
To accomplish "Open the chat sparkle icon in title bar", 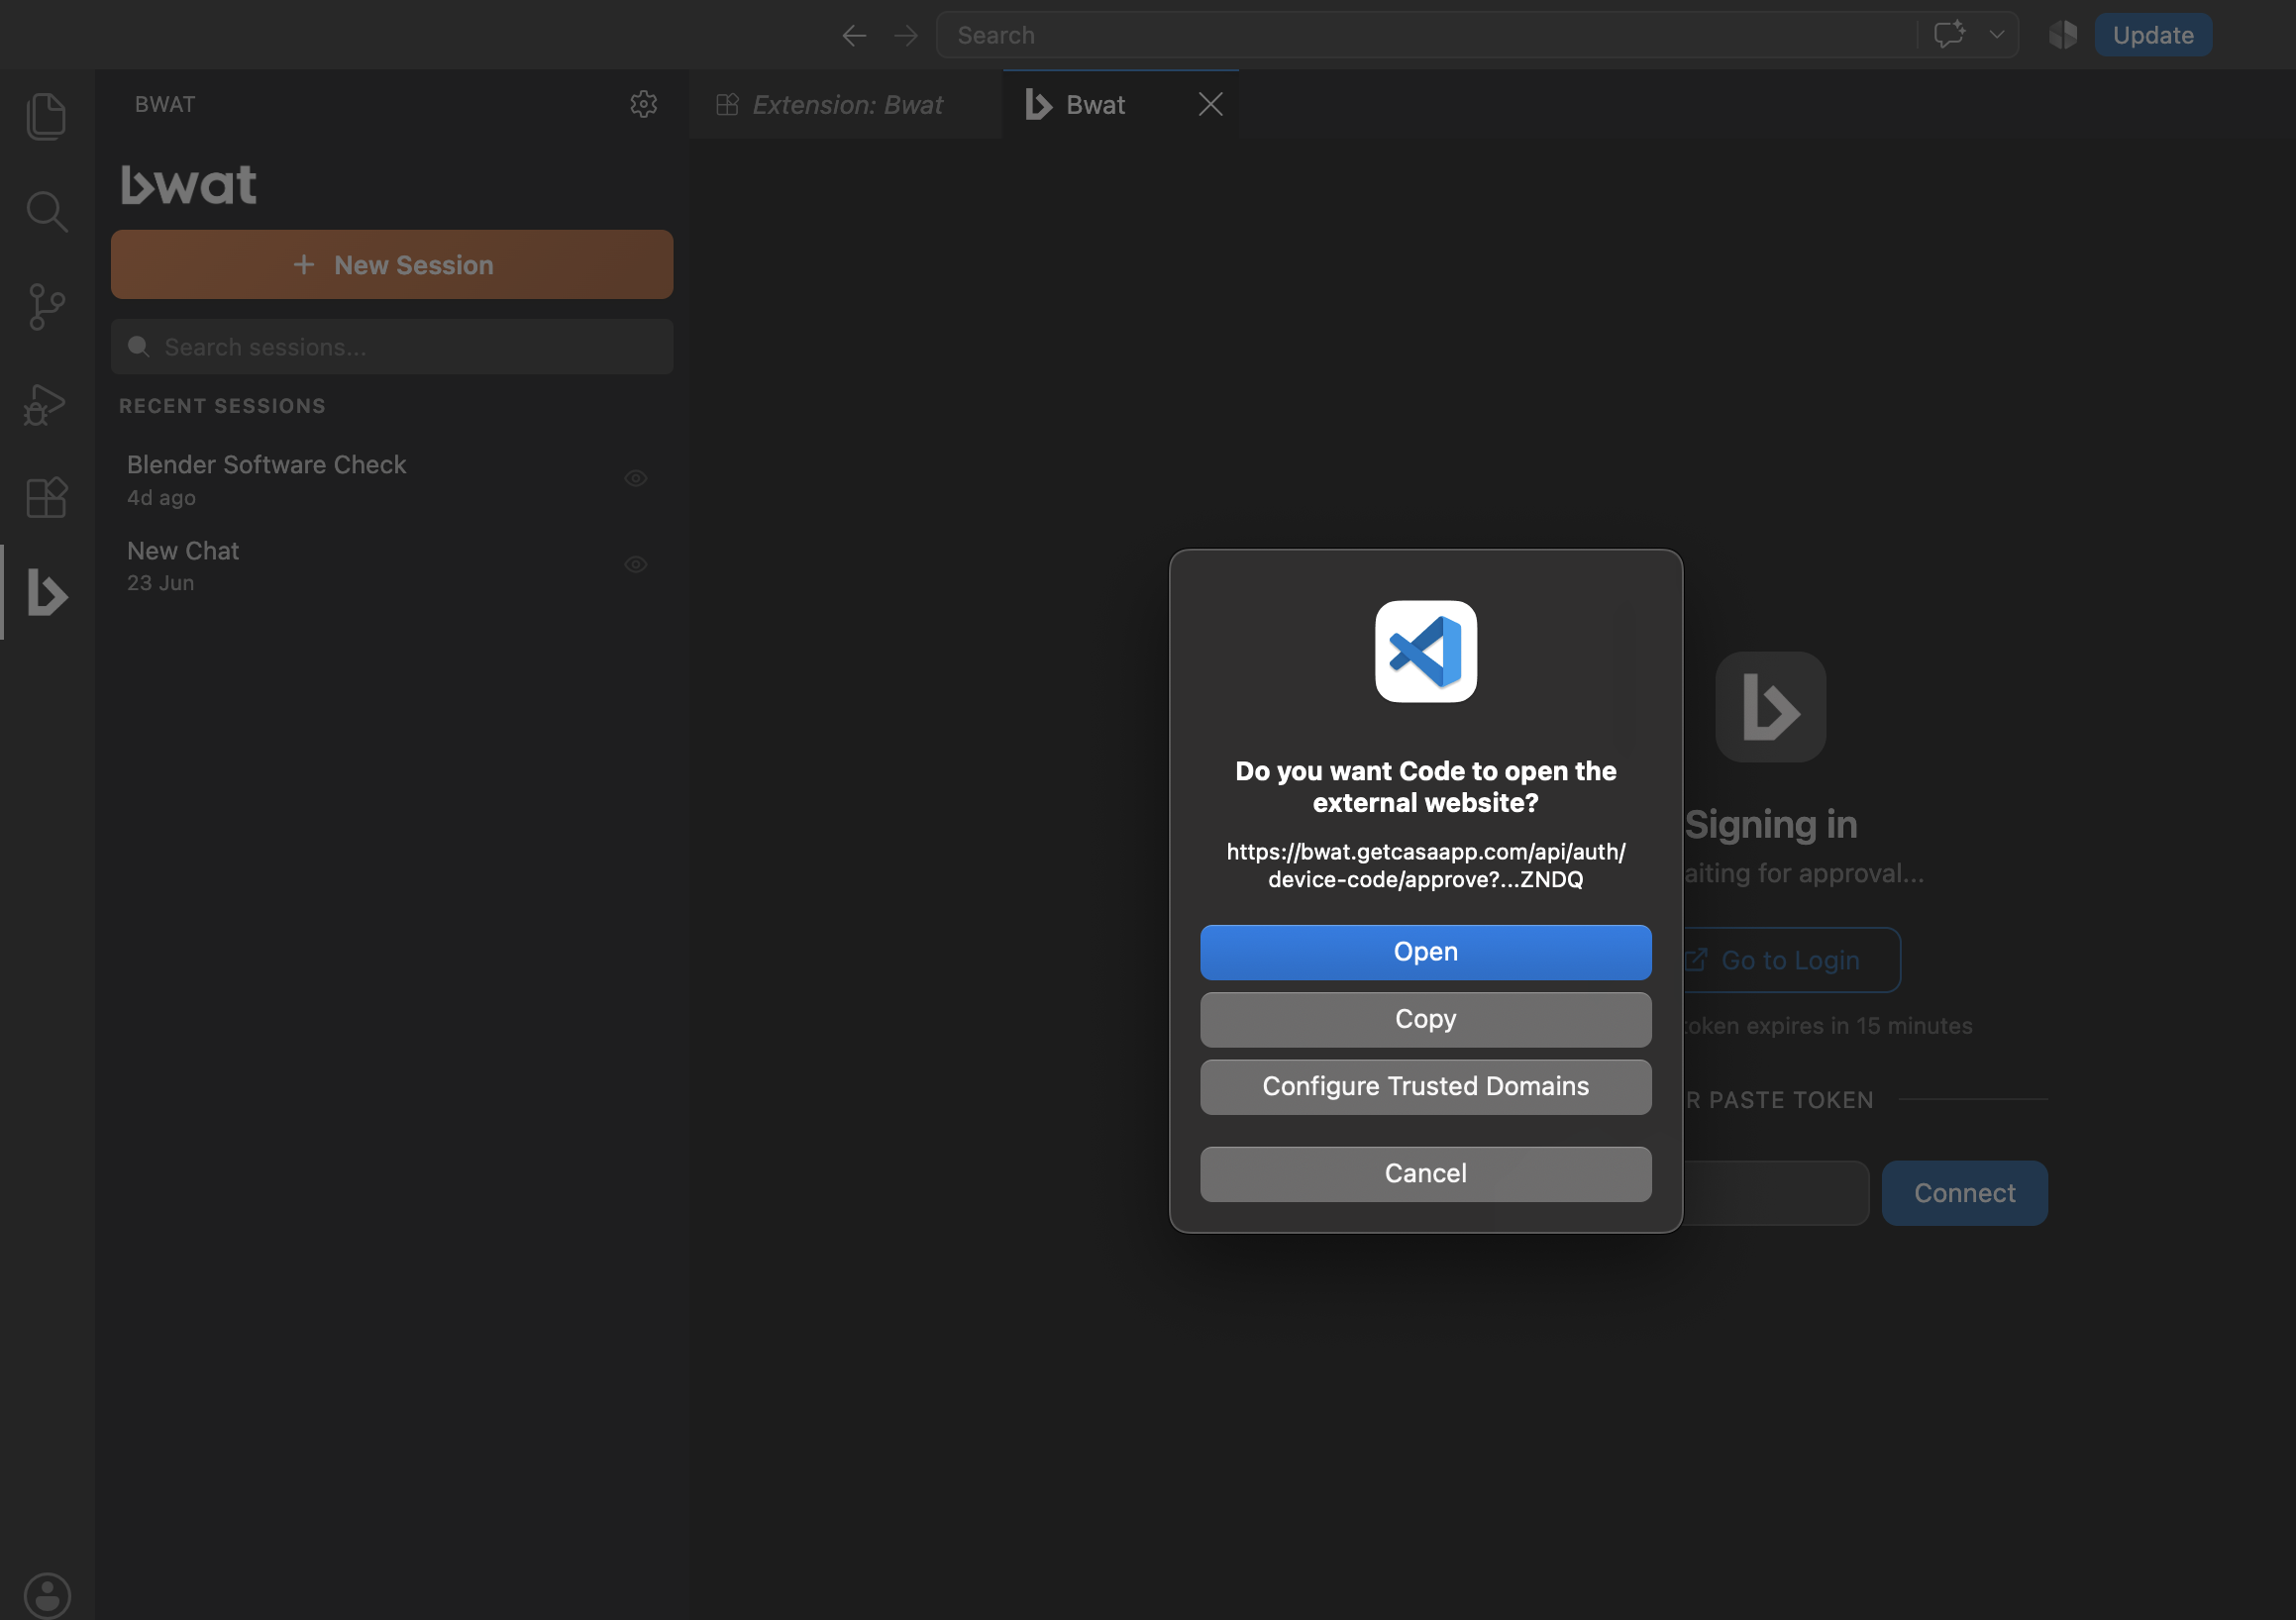I will pyautogui.click(x=1949, y=34).
